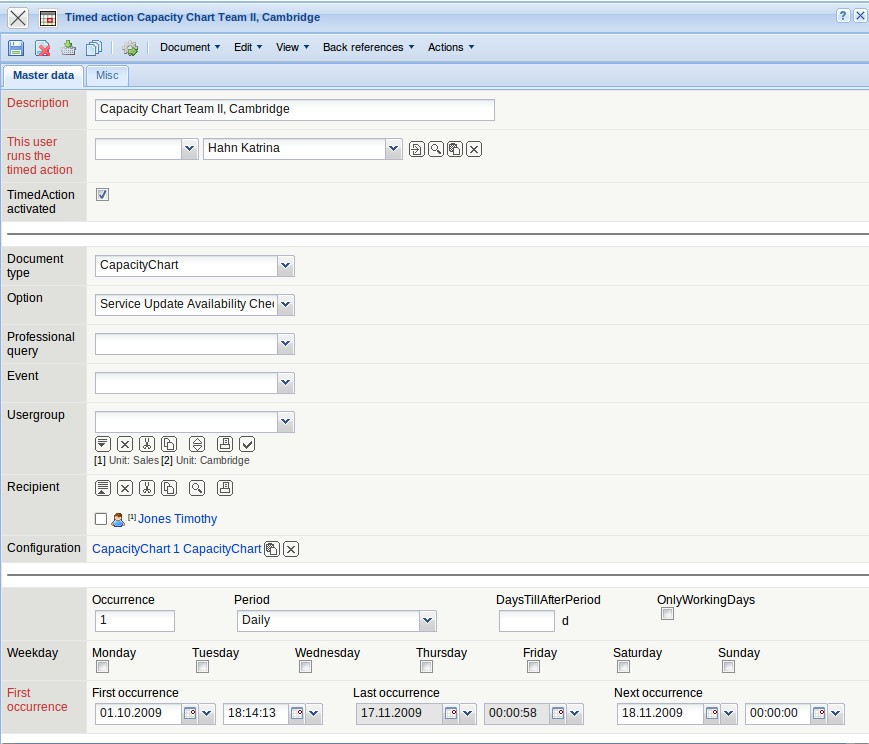
Task: Expand the Professional query dropdown
Action: tap(286, 344)
